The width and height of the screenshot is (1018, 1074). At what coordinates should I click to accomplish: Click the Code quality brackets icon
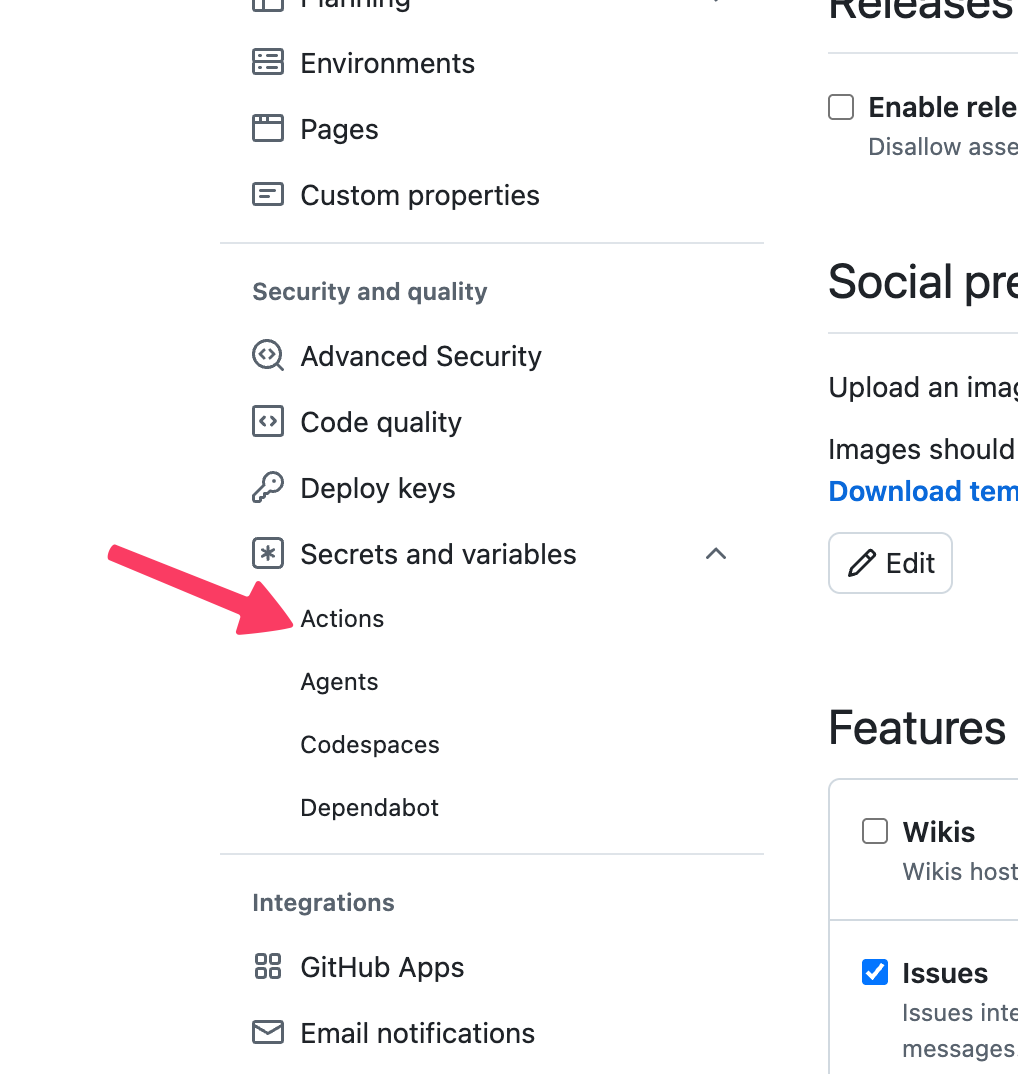coord(268,421)
